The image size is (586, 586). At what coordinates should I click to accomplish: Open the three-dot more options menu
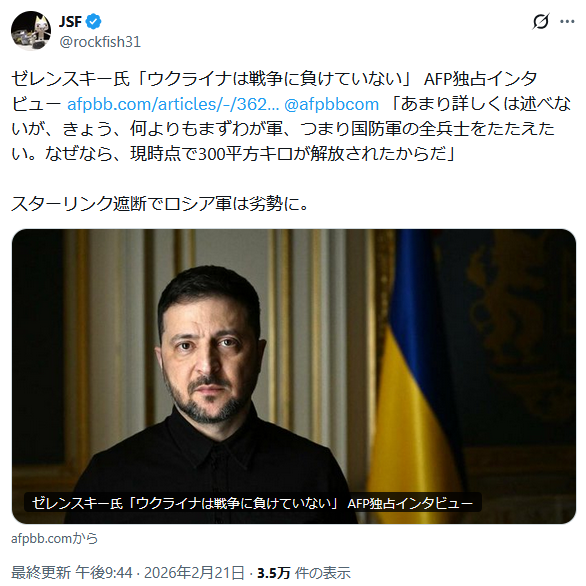pos(567,22)
